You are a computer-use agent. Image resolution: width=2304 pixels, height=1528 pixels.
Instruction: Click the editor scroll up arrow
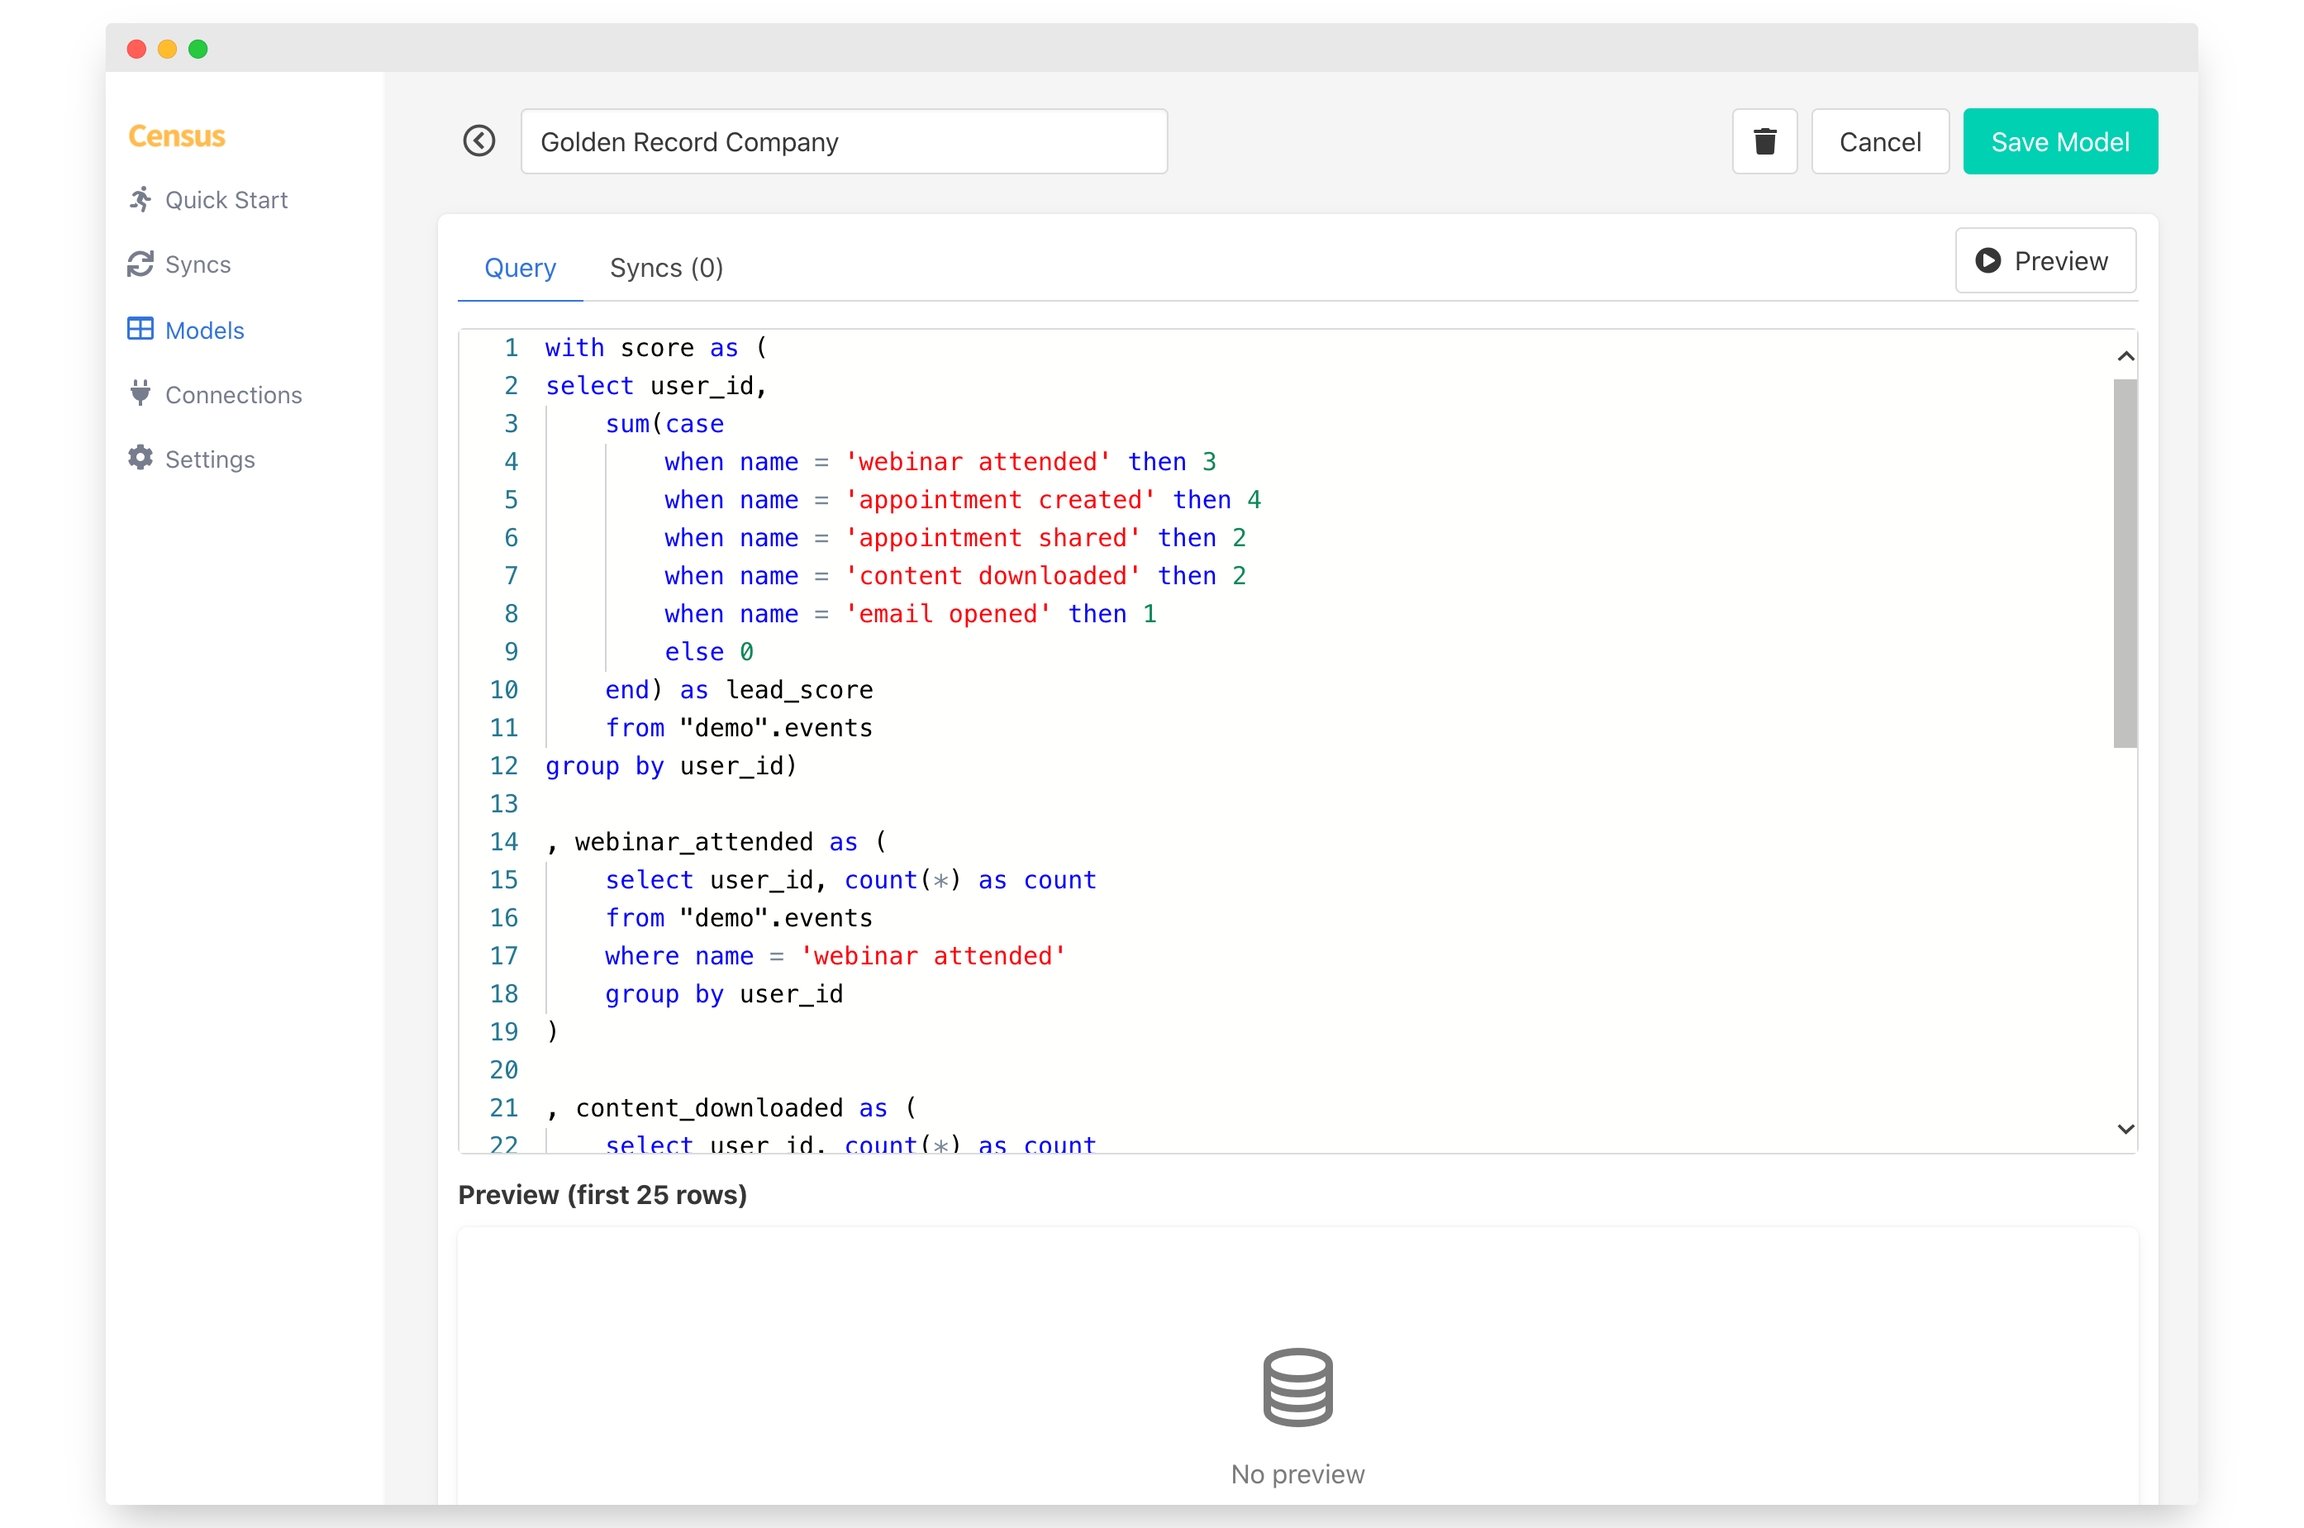2126,356
